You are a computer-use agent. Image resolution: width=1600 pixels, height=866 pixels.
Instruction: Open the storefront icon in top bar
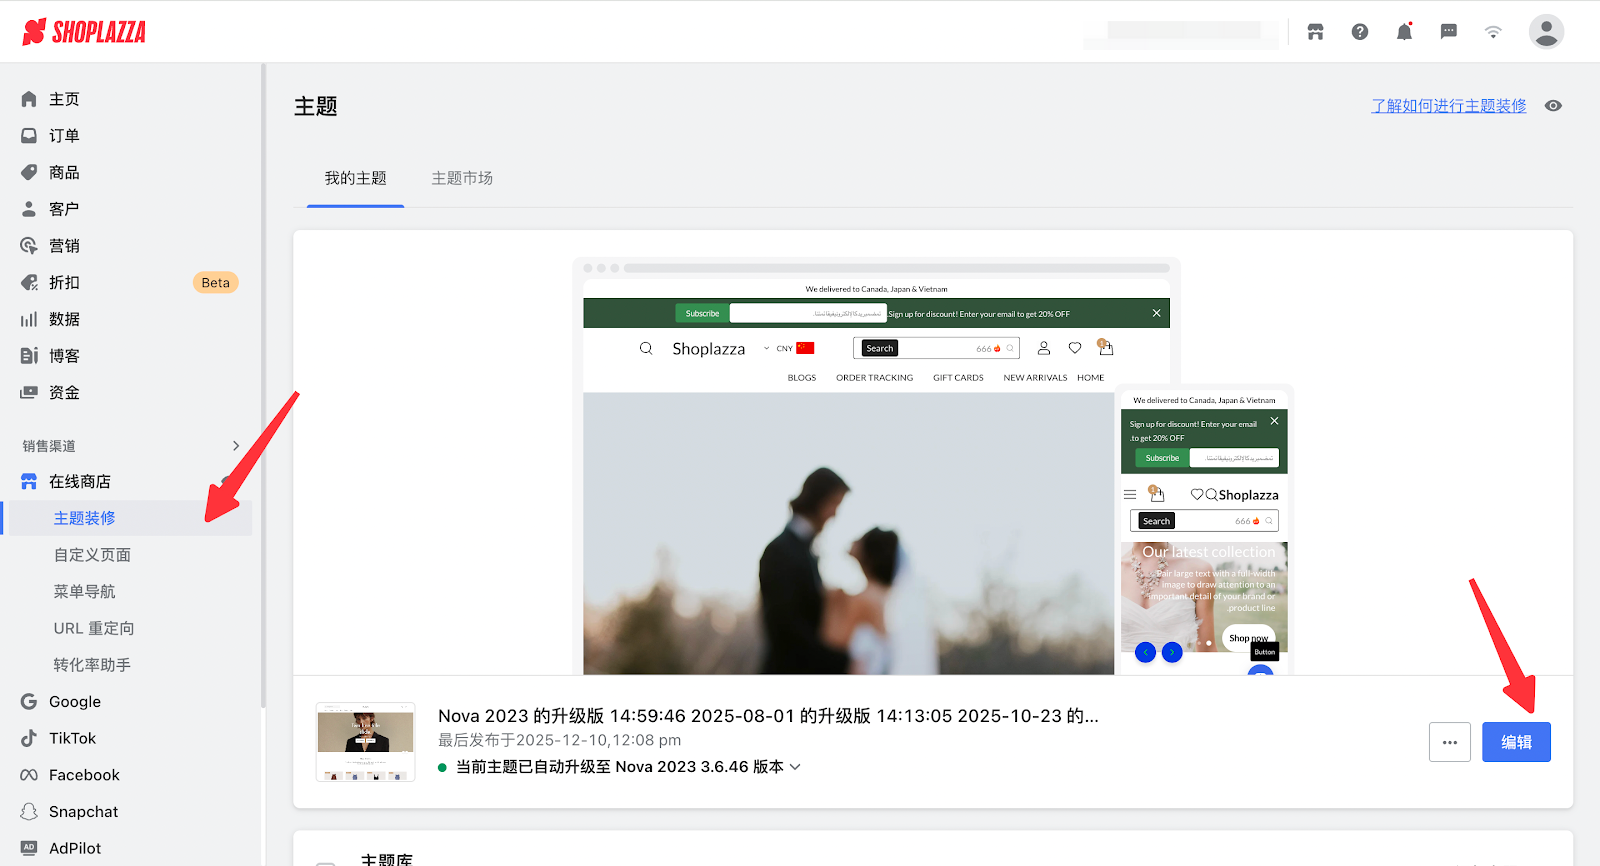click(1315, 32)
